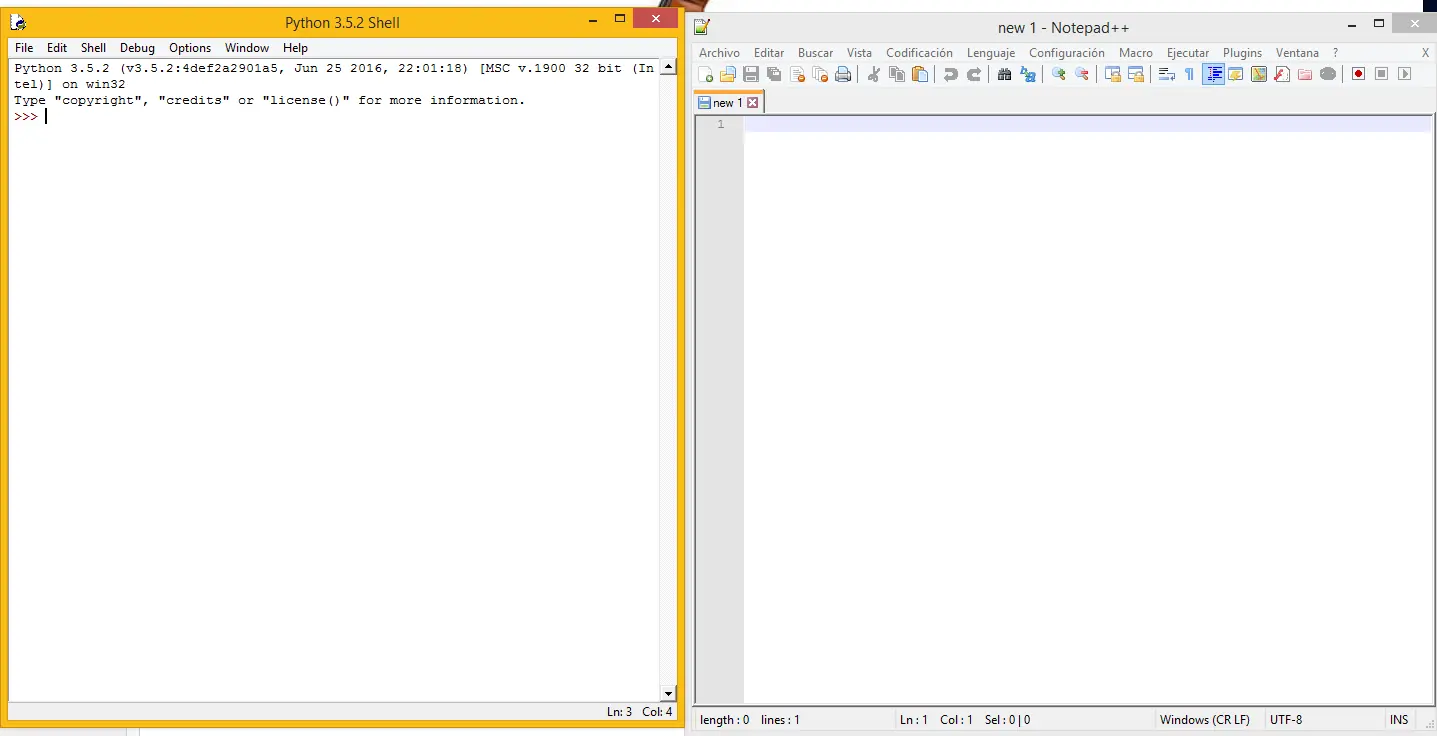Click 'length : 0' in the status bar
The height and width of the screenshot is (736, 1437).
coord(725,720)
